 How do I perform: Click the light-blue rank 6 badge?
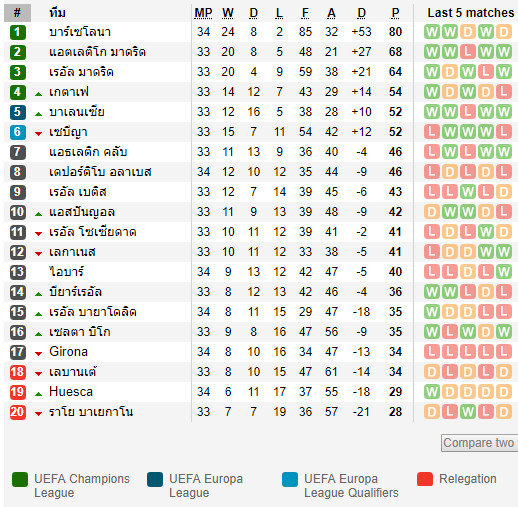(18, 132)
